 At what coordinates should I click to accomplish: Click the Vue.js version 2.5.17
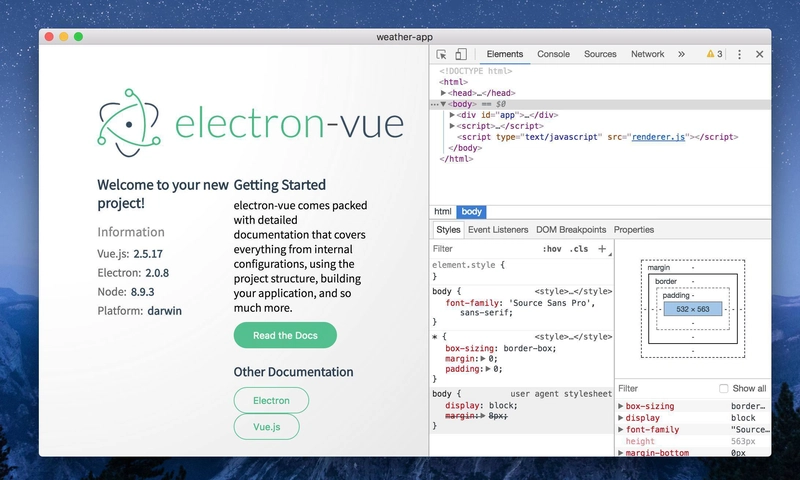[x=148, y=254]
